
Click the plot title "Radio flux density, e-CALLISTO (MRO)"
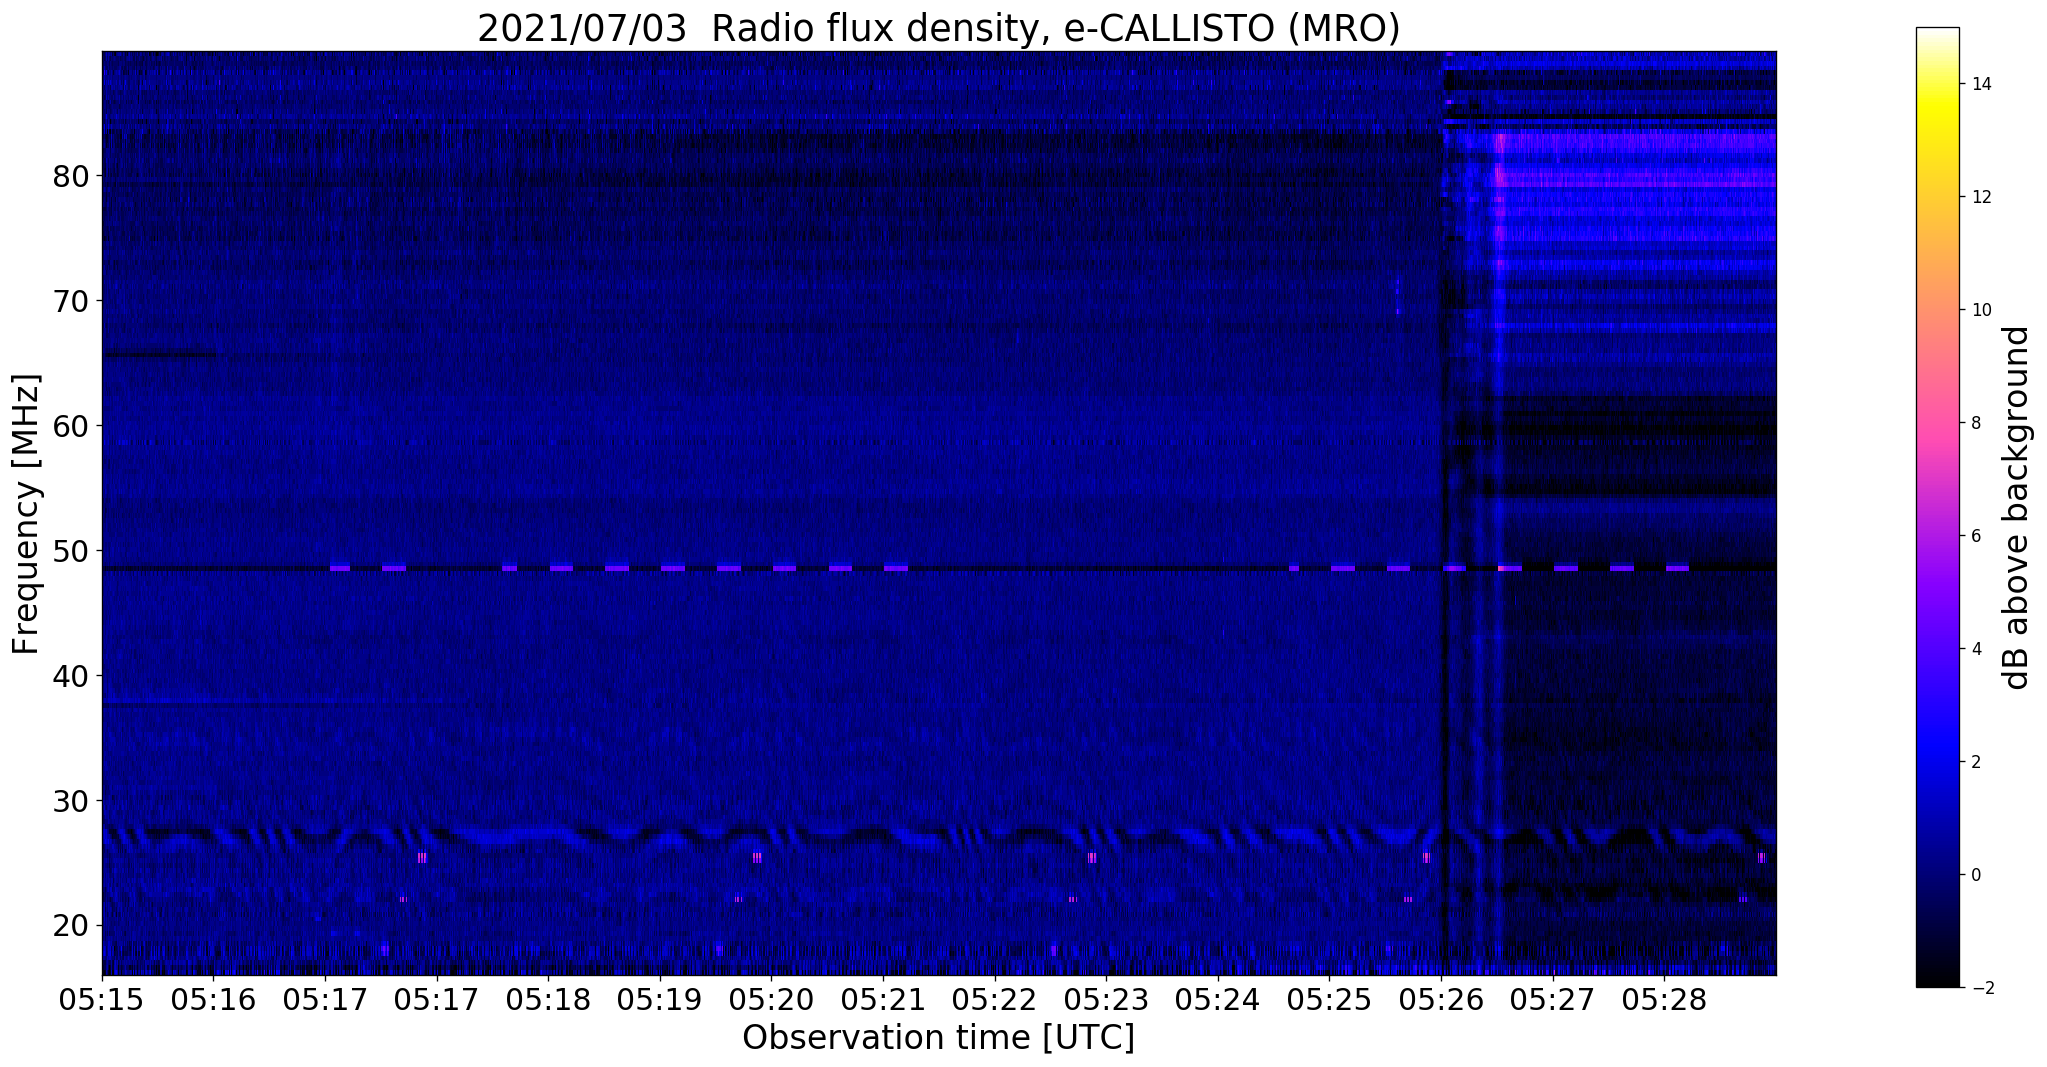pos(1055,28)
